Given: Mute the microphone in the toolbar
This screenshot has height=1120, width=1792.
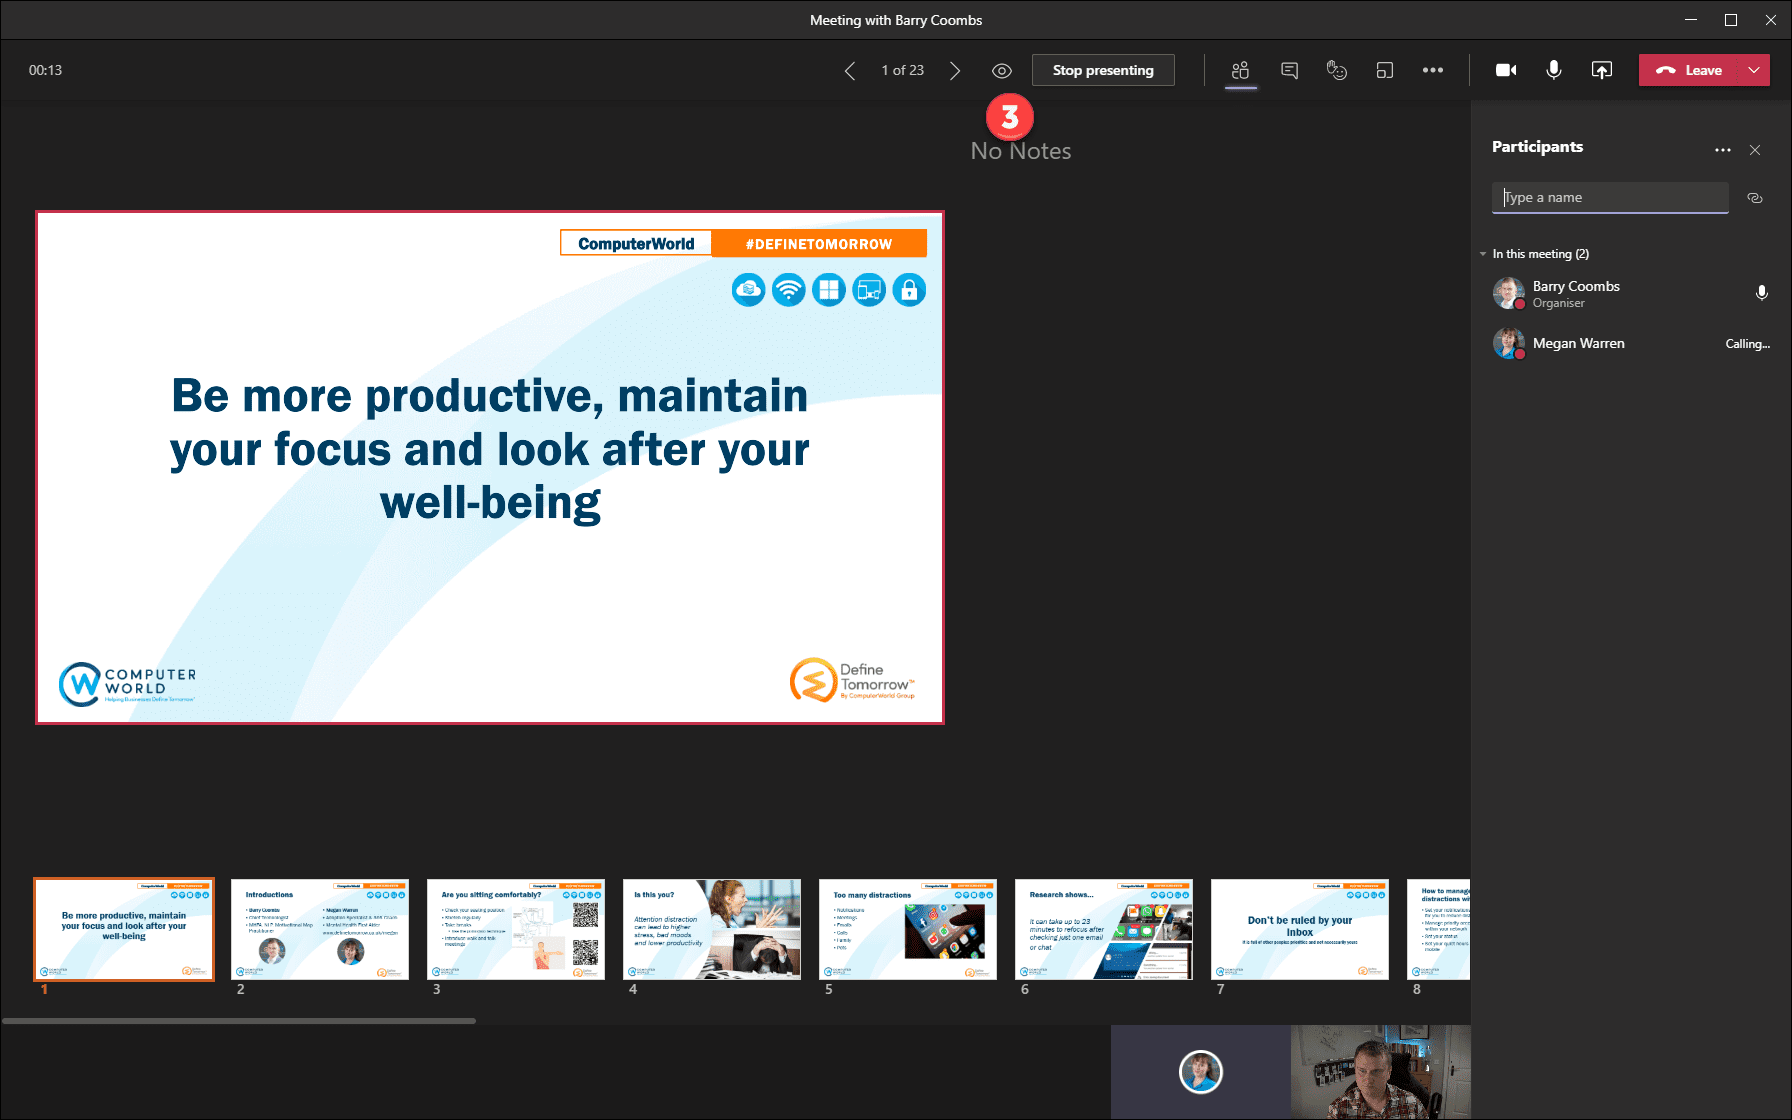Looking at the screenshot, I should [1553, 70].
